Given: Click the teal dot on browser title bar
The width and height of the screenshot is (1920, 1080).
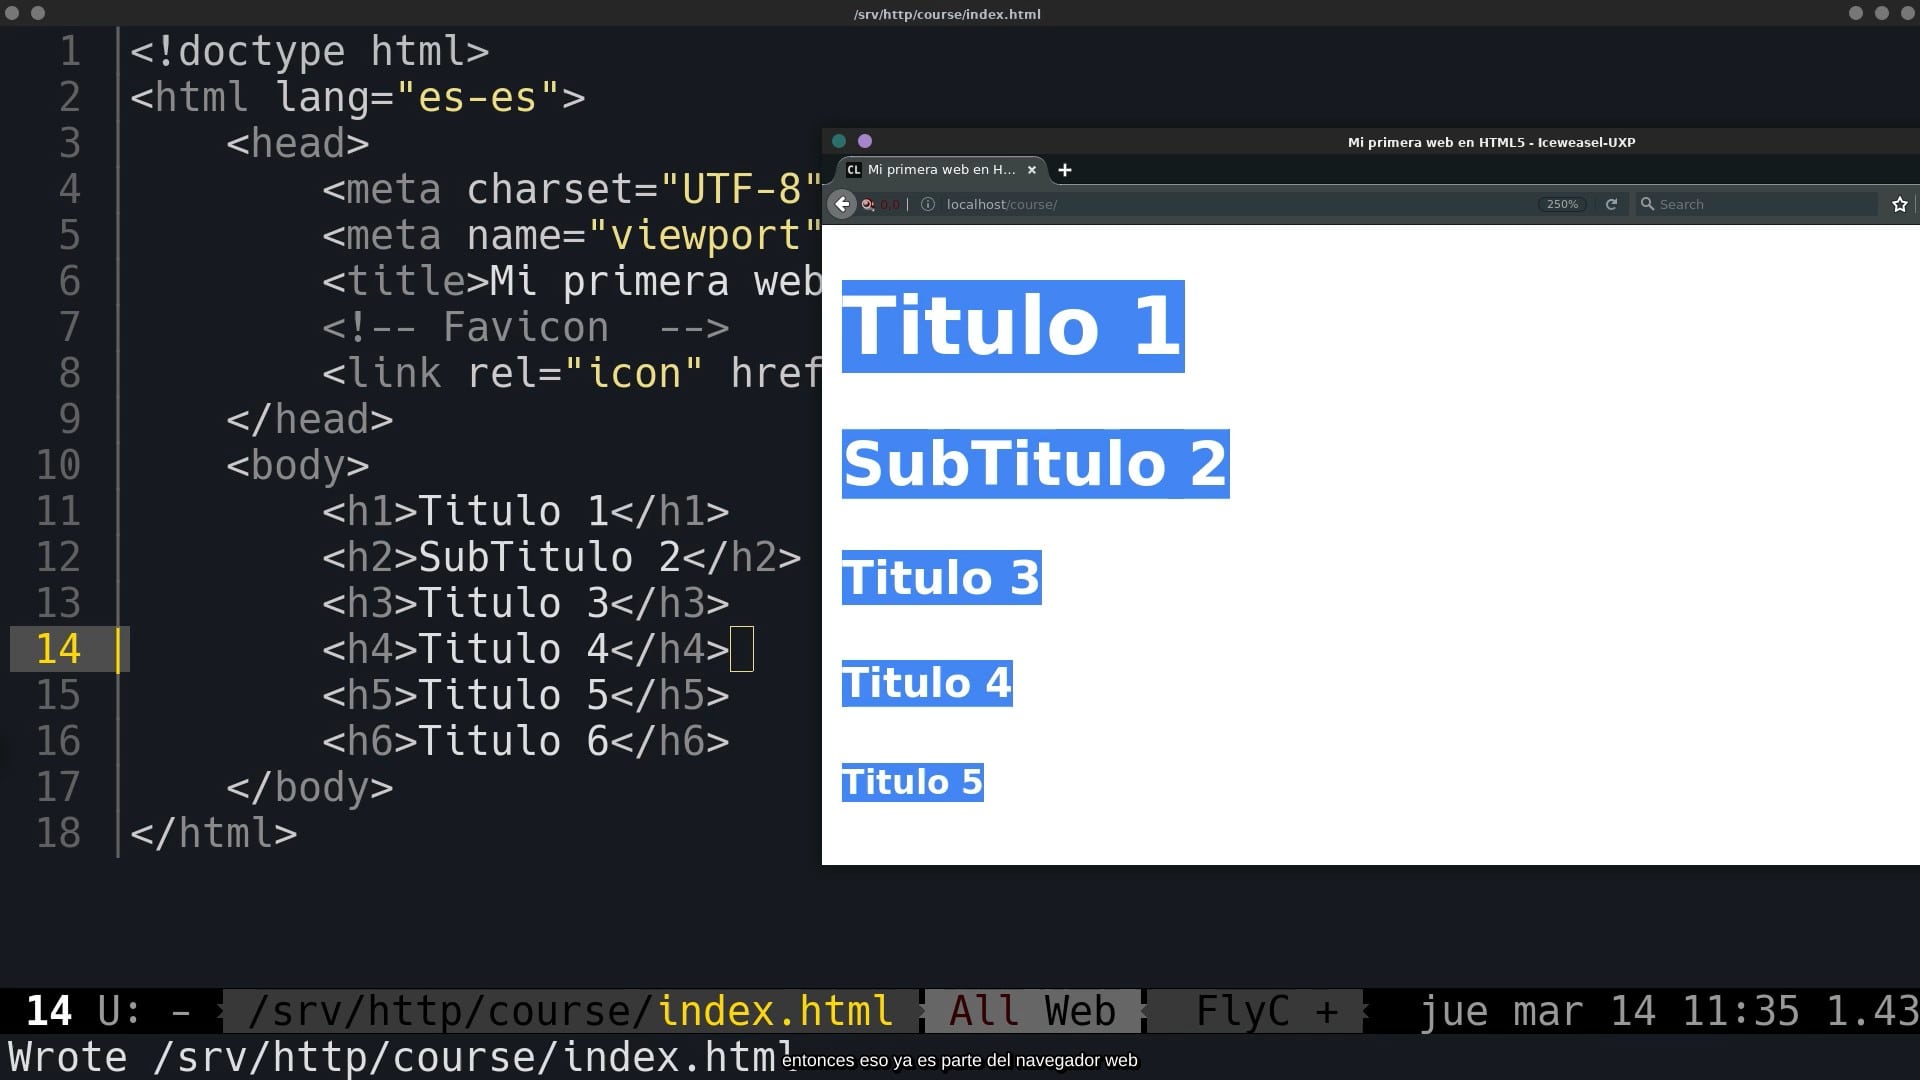Looking at the screenshot, I should tap(839, 141).
